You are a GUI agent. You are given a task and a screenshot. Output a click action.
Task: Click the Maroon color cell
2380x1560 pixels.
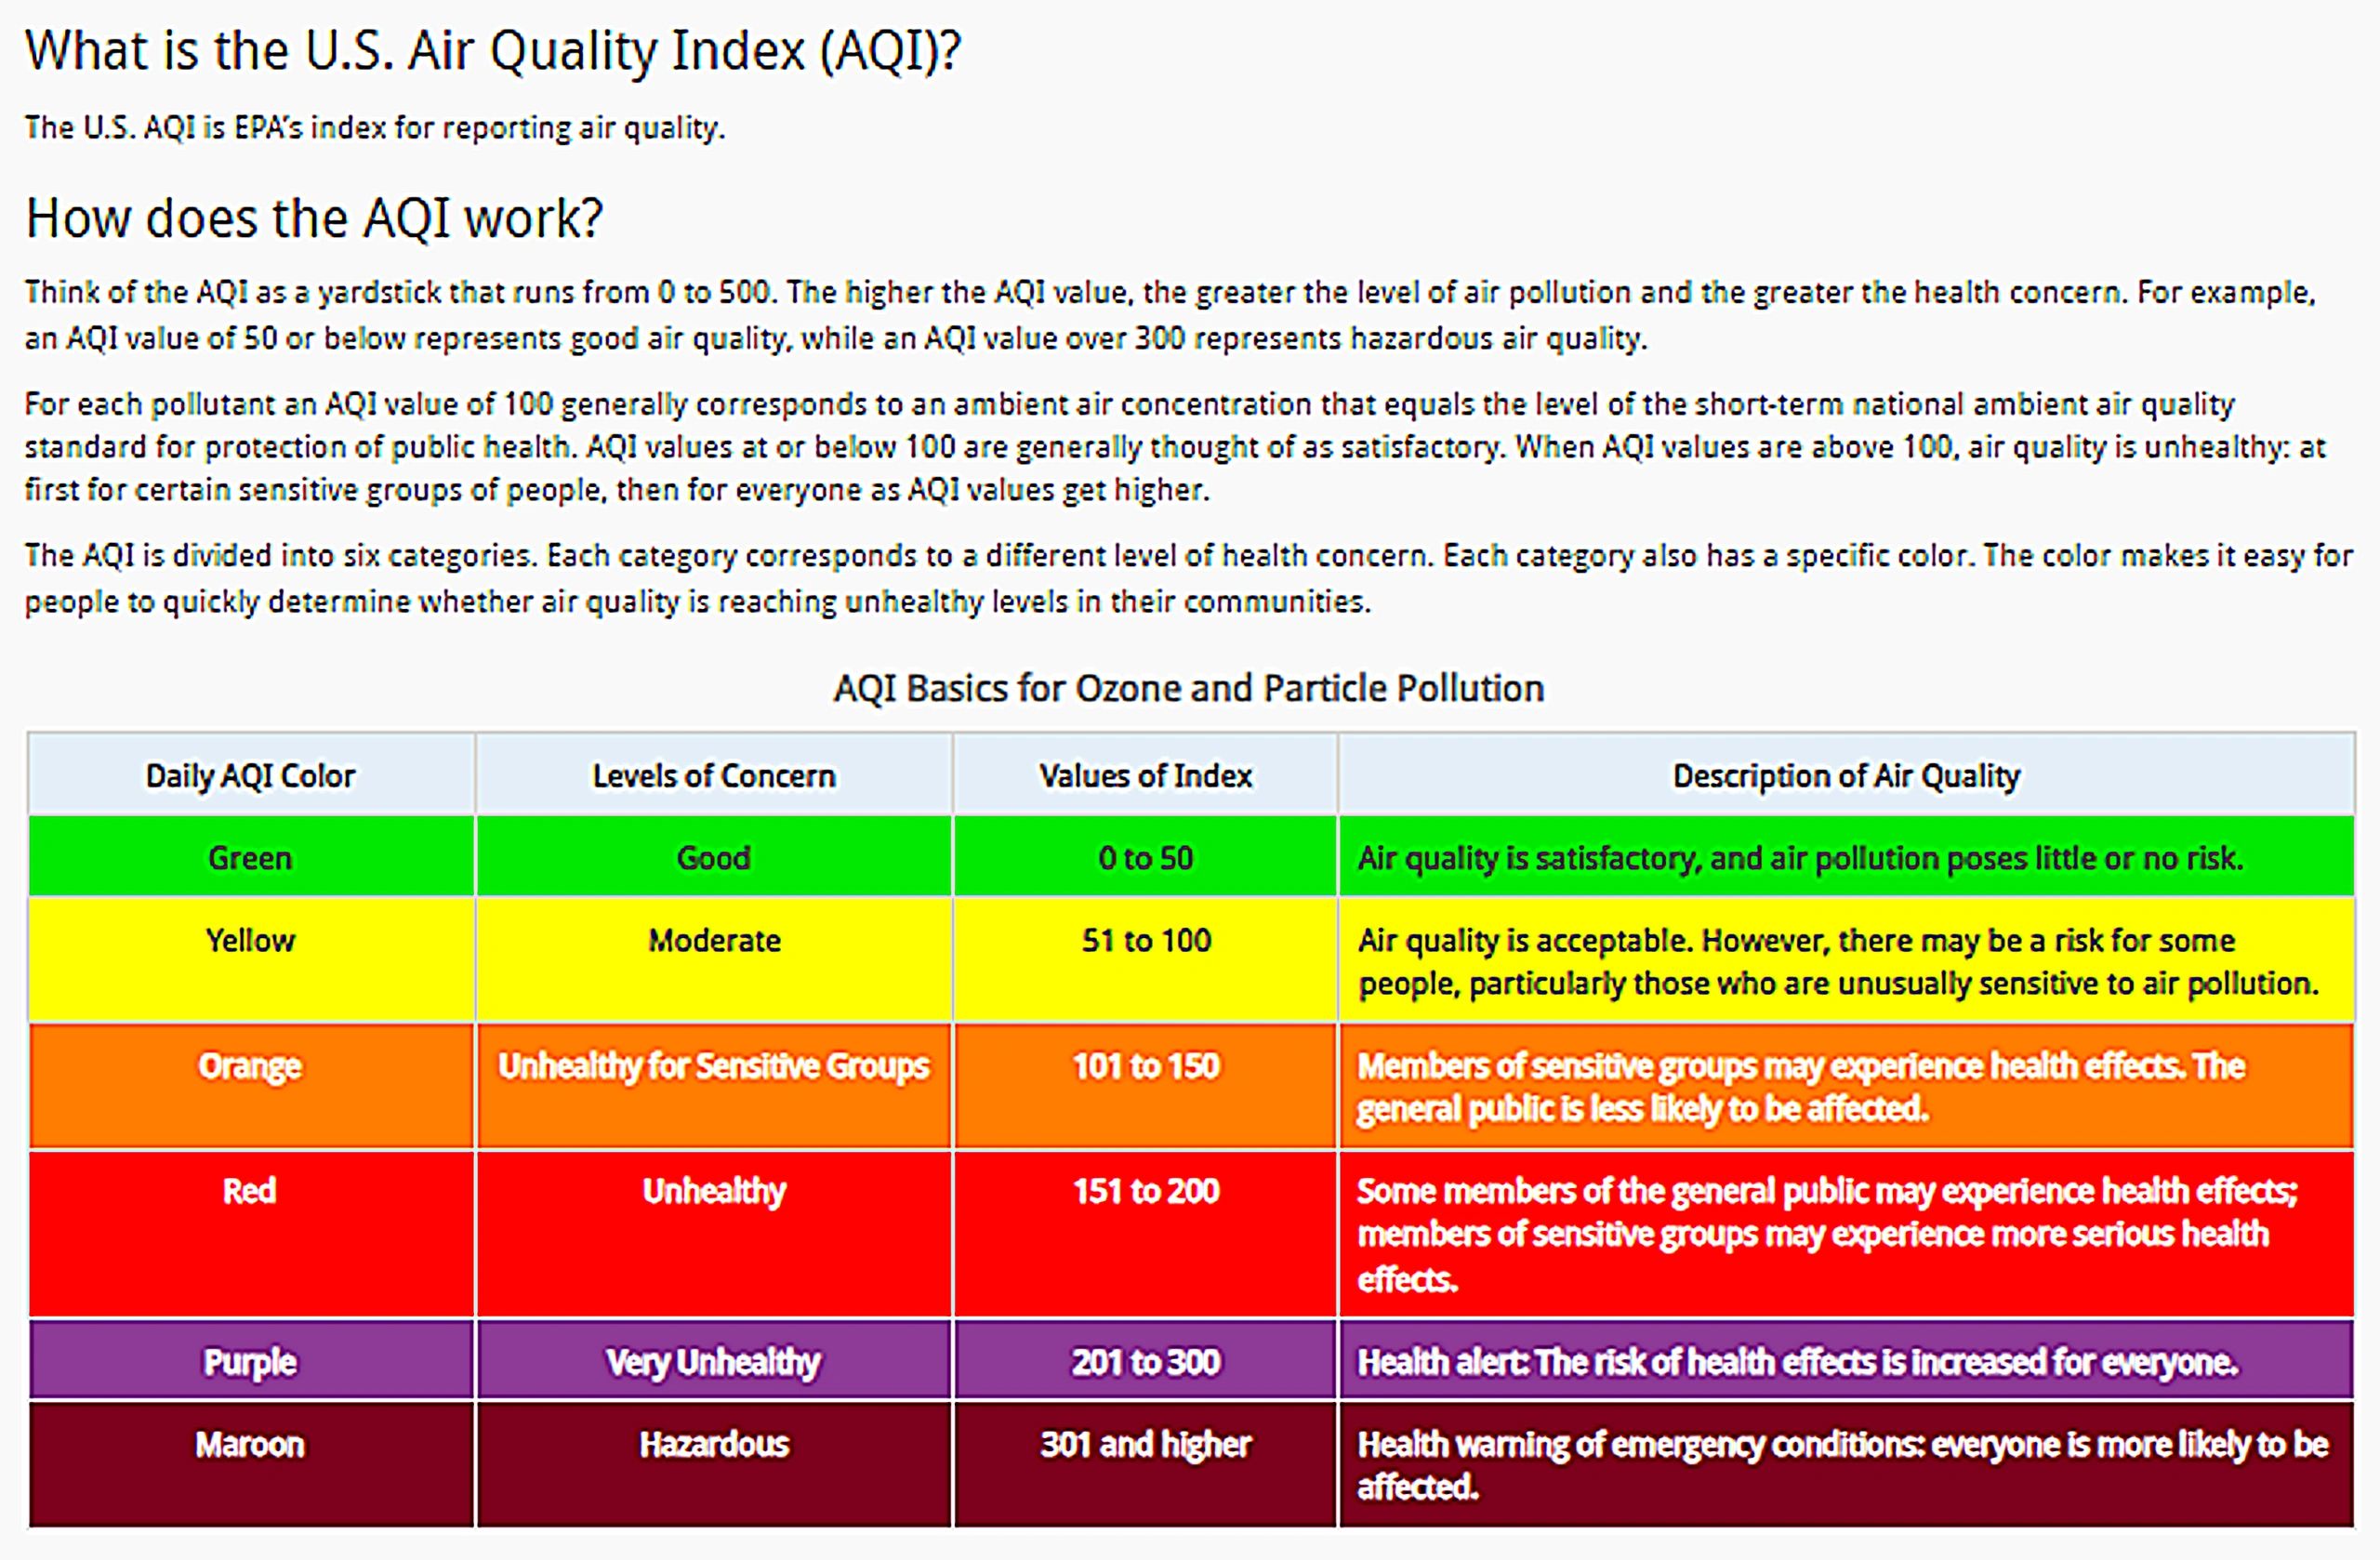coord(250,1445)
